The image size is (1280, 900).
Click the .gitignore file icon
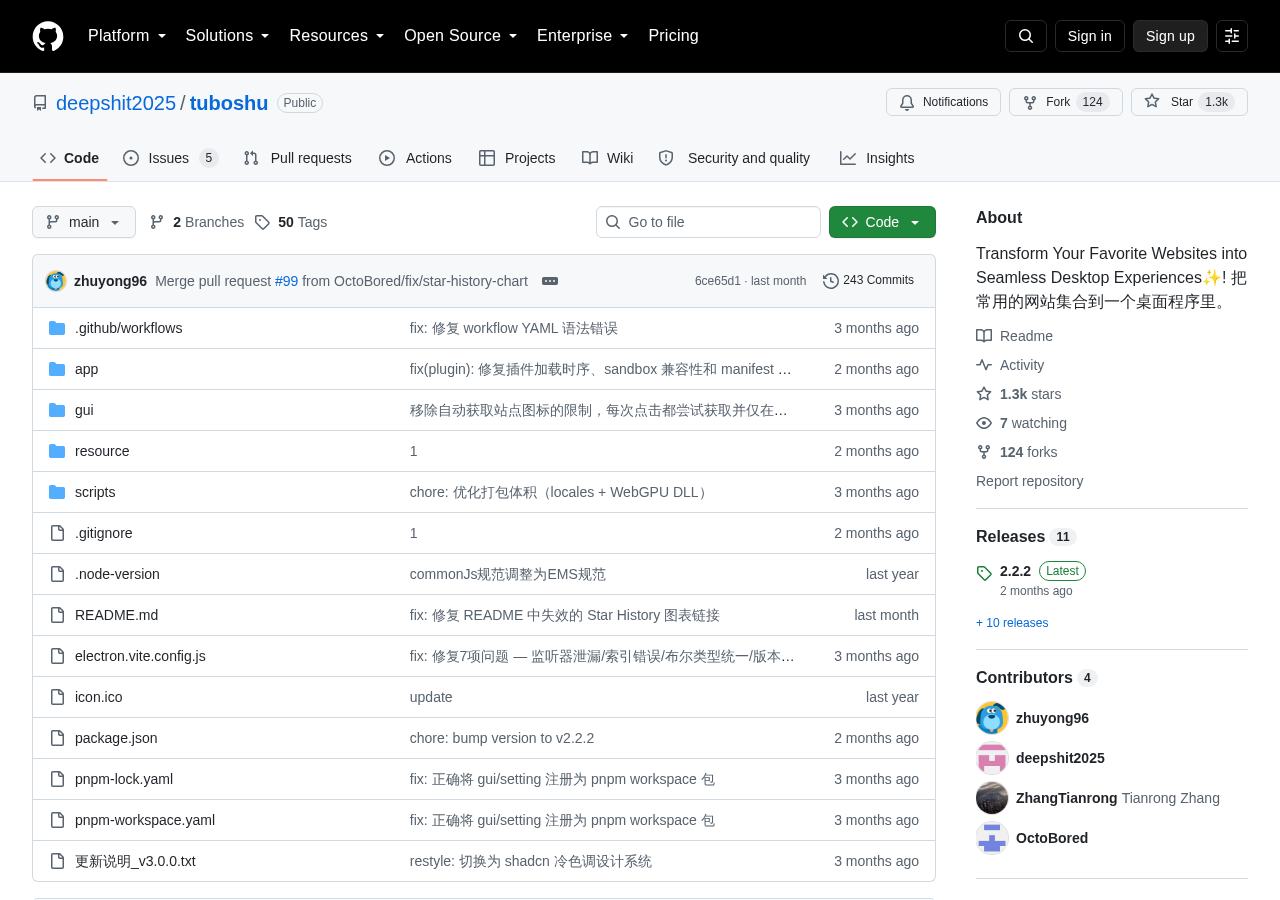pyautogui.click(x=57, y=533)
